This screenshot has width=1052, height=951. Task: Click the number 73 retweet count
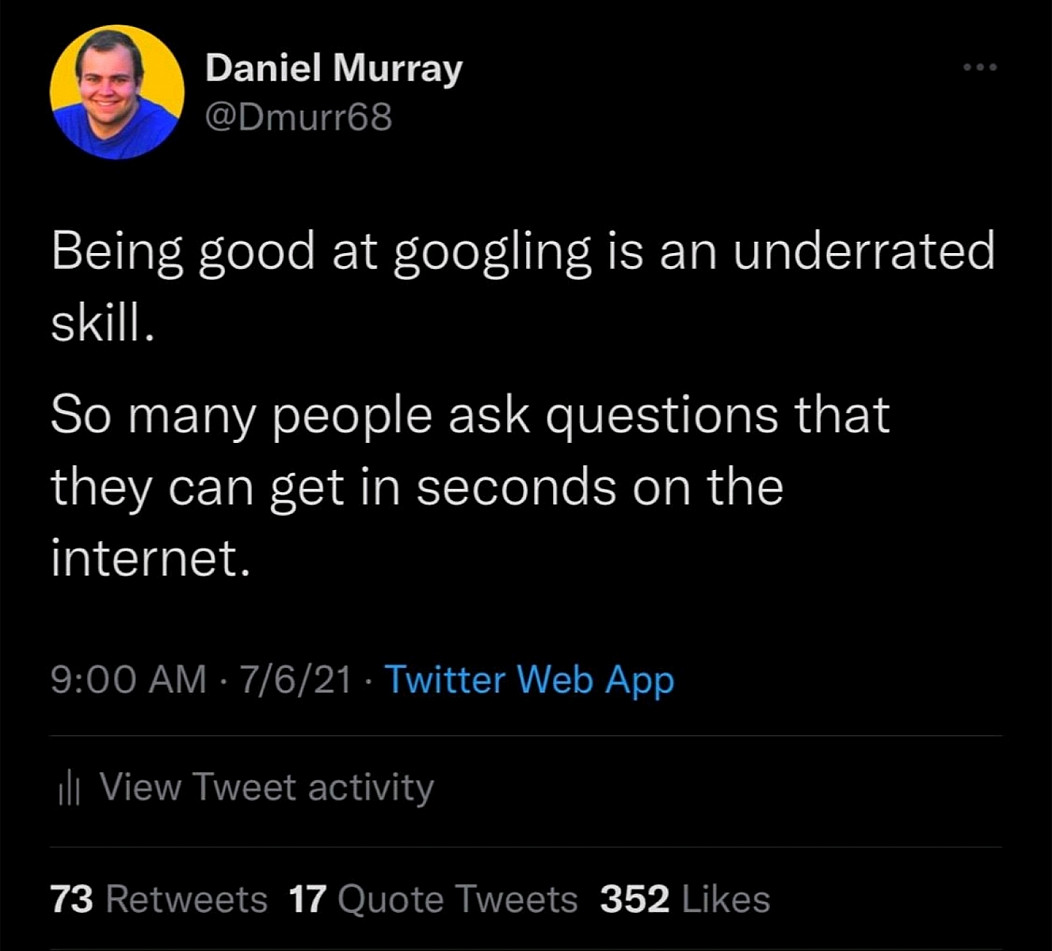(72, 899)
